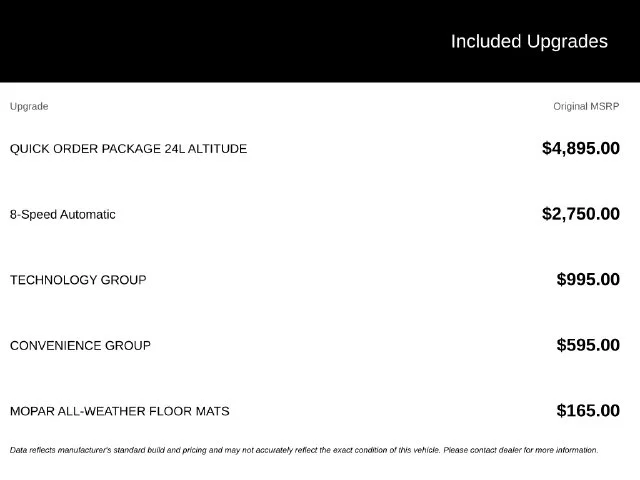Click the word MOPAR in last row
This screenshot has height=480, width=640.
[32, 411]
